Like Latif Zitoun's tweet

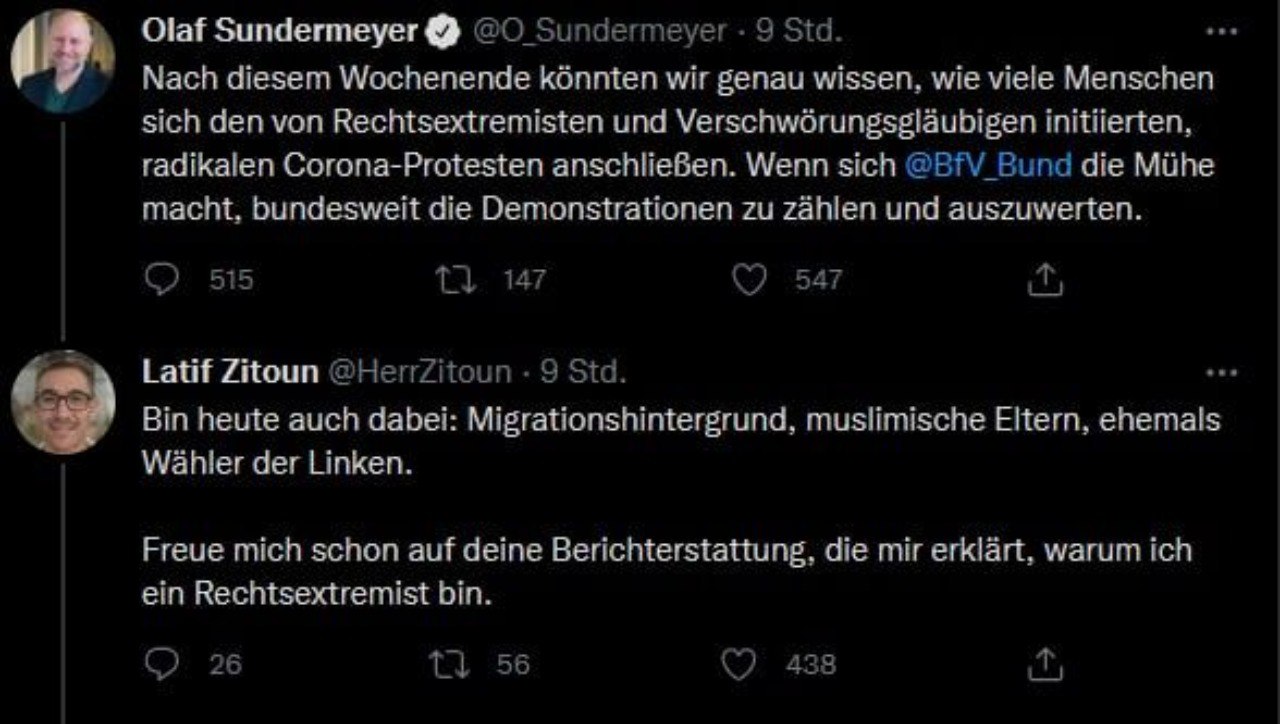737,664
